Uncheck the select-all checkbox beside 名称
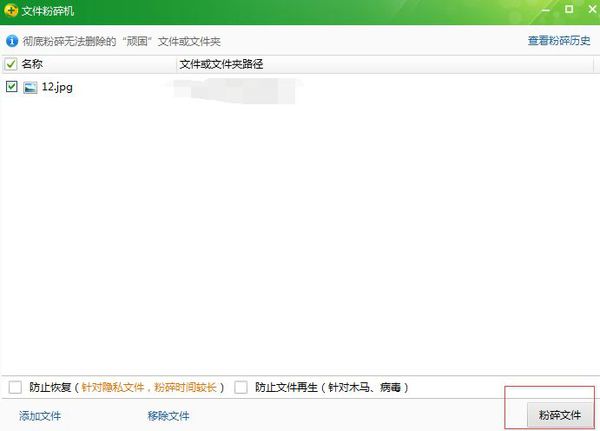This screenshot has height=431, width=600. point(11,64)
